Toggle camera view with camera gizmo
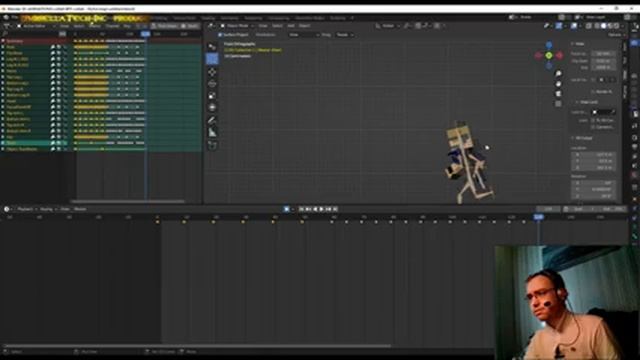Screen dimensions: 640x360 point(558,93)
